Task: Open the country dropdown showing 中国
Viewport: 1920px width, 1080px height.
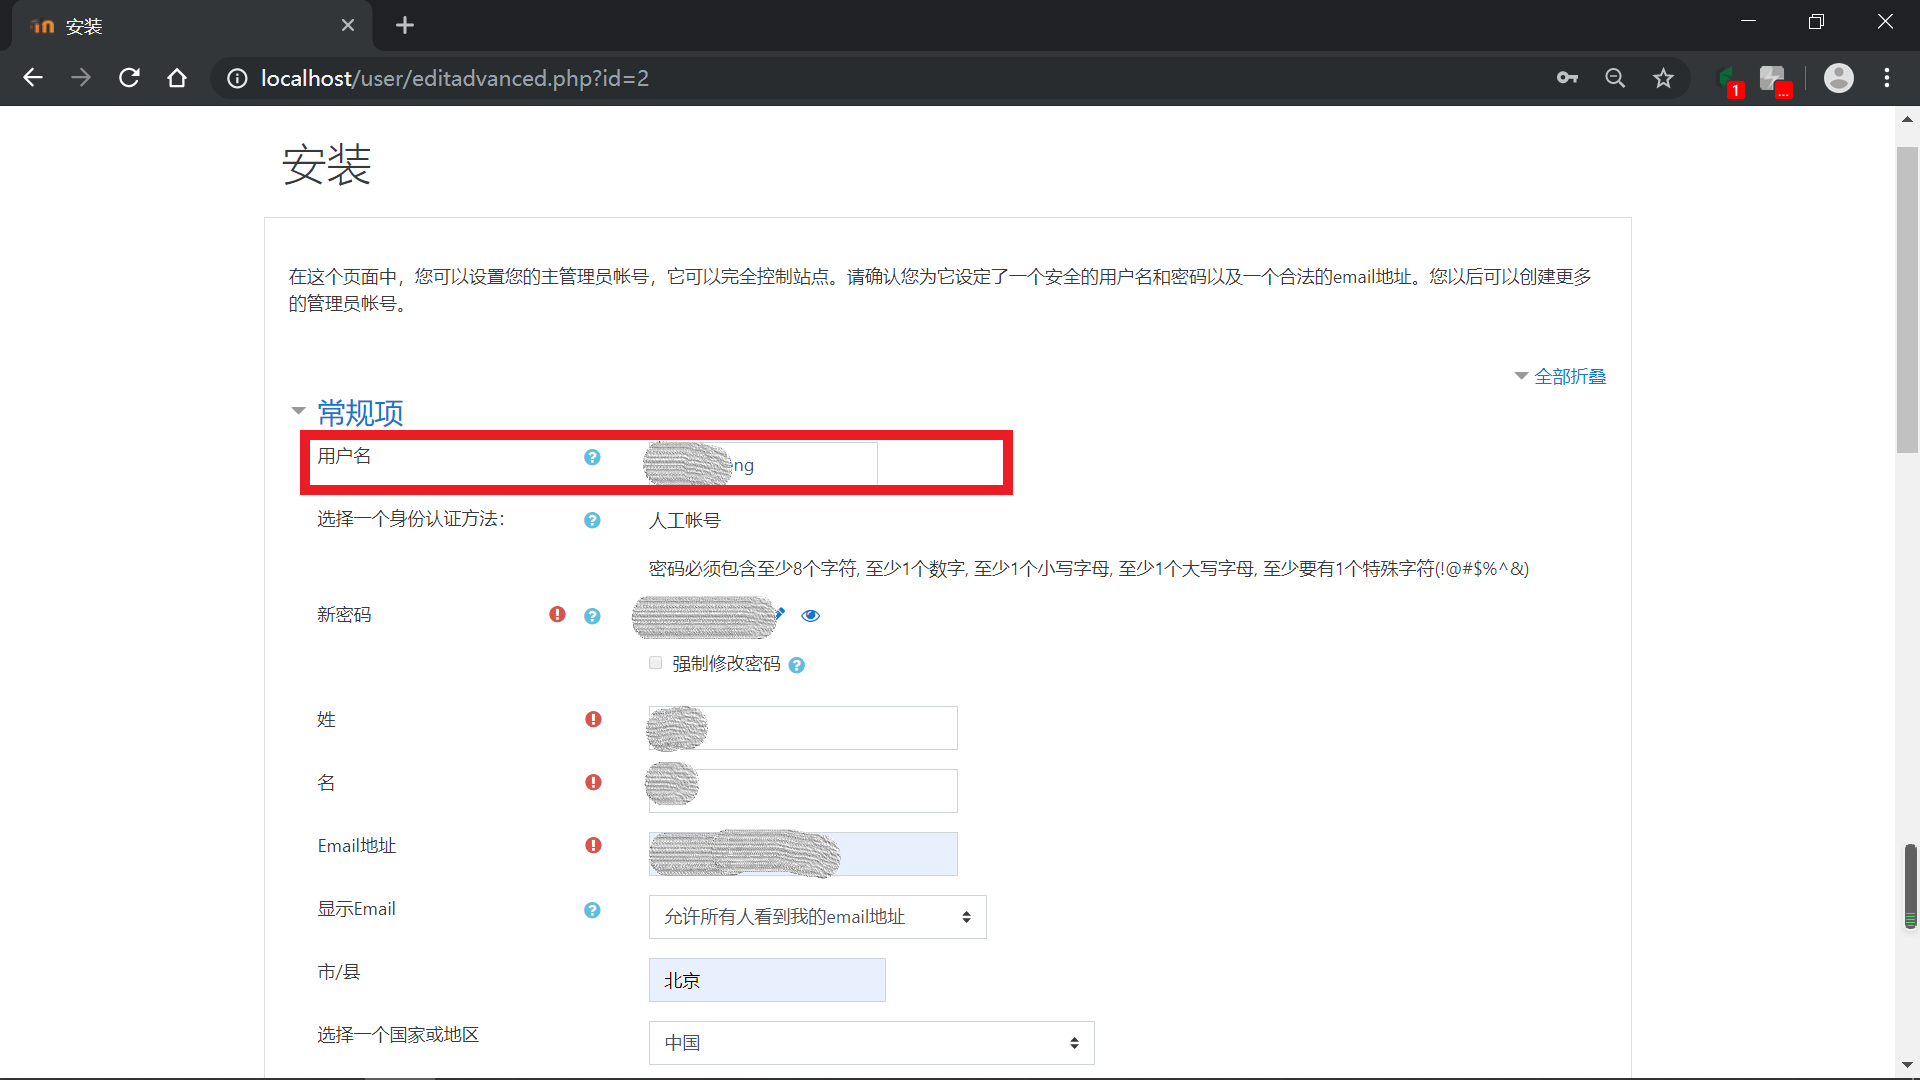Action: pyautogui.click(x=870, y=1042)
